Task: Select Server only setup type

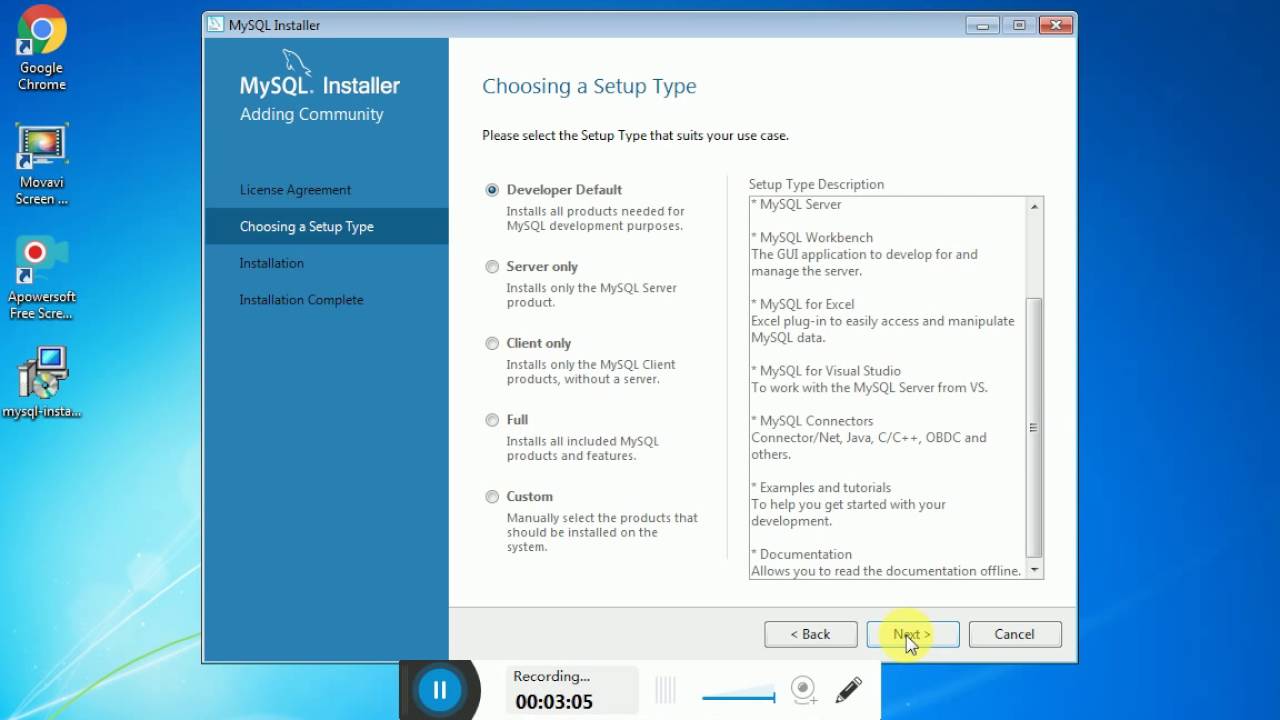Action: pyautogui.click(x=492, y=267)
